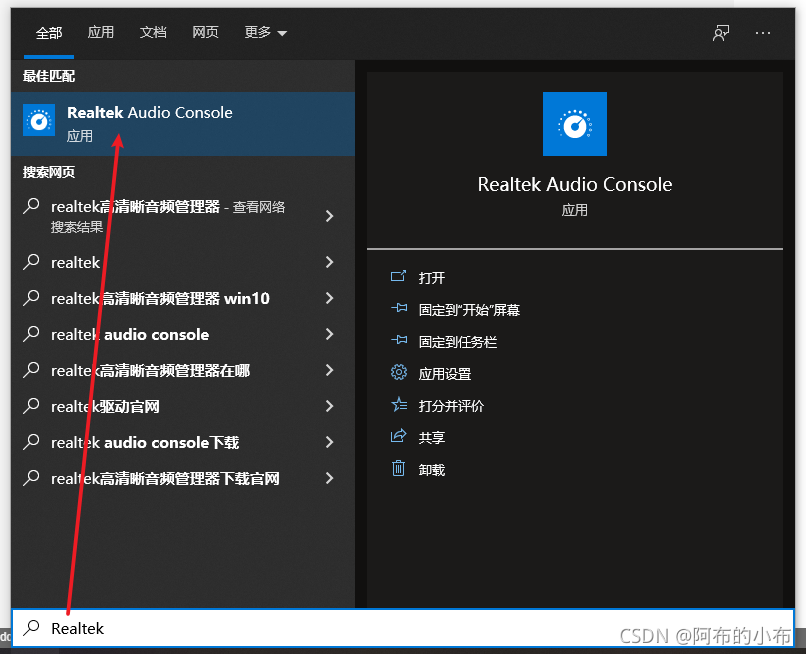Expand arrow for realtek高清晰音频管理器下载官网
The height and width of the screenshot is (654, 806).
329,478
